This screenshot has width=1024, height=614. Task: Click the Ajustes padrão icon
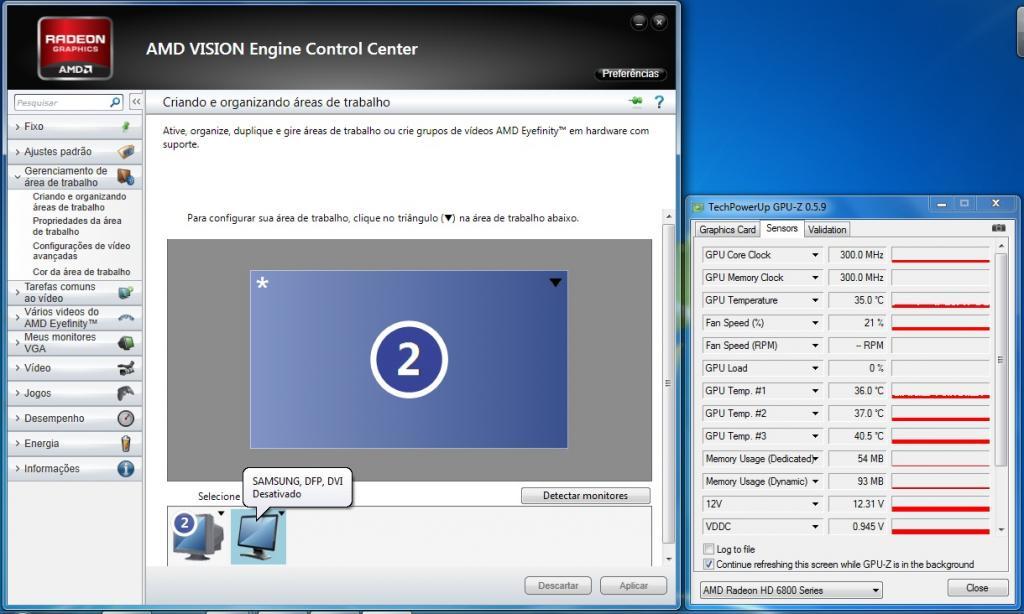126,152
